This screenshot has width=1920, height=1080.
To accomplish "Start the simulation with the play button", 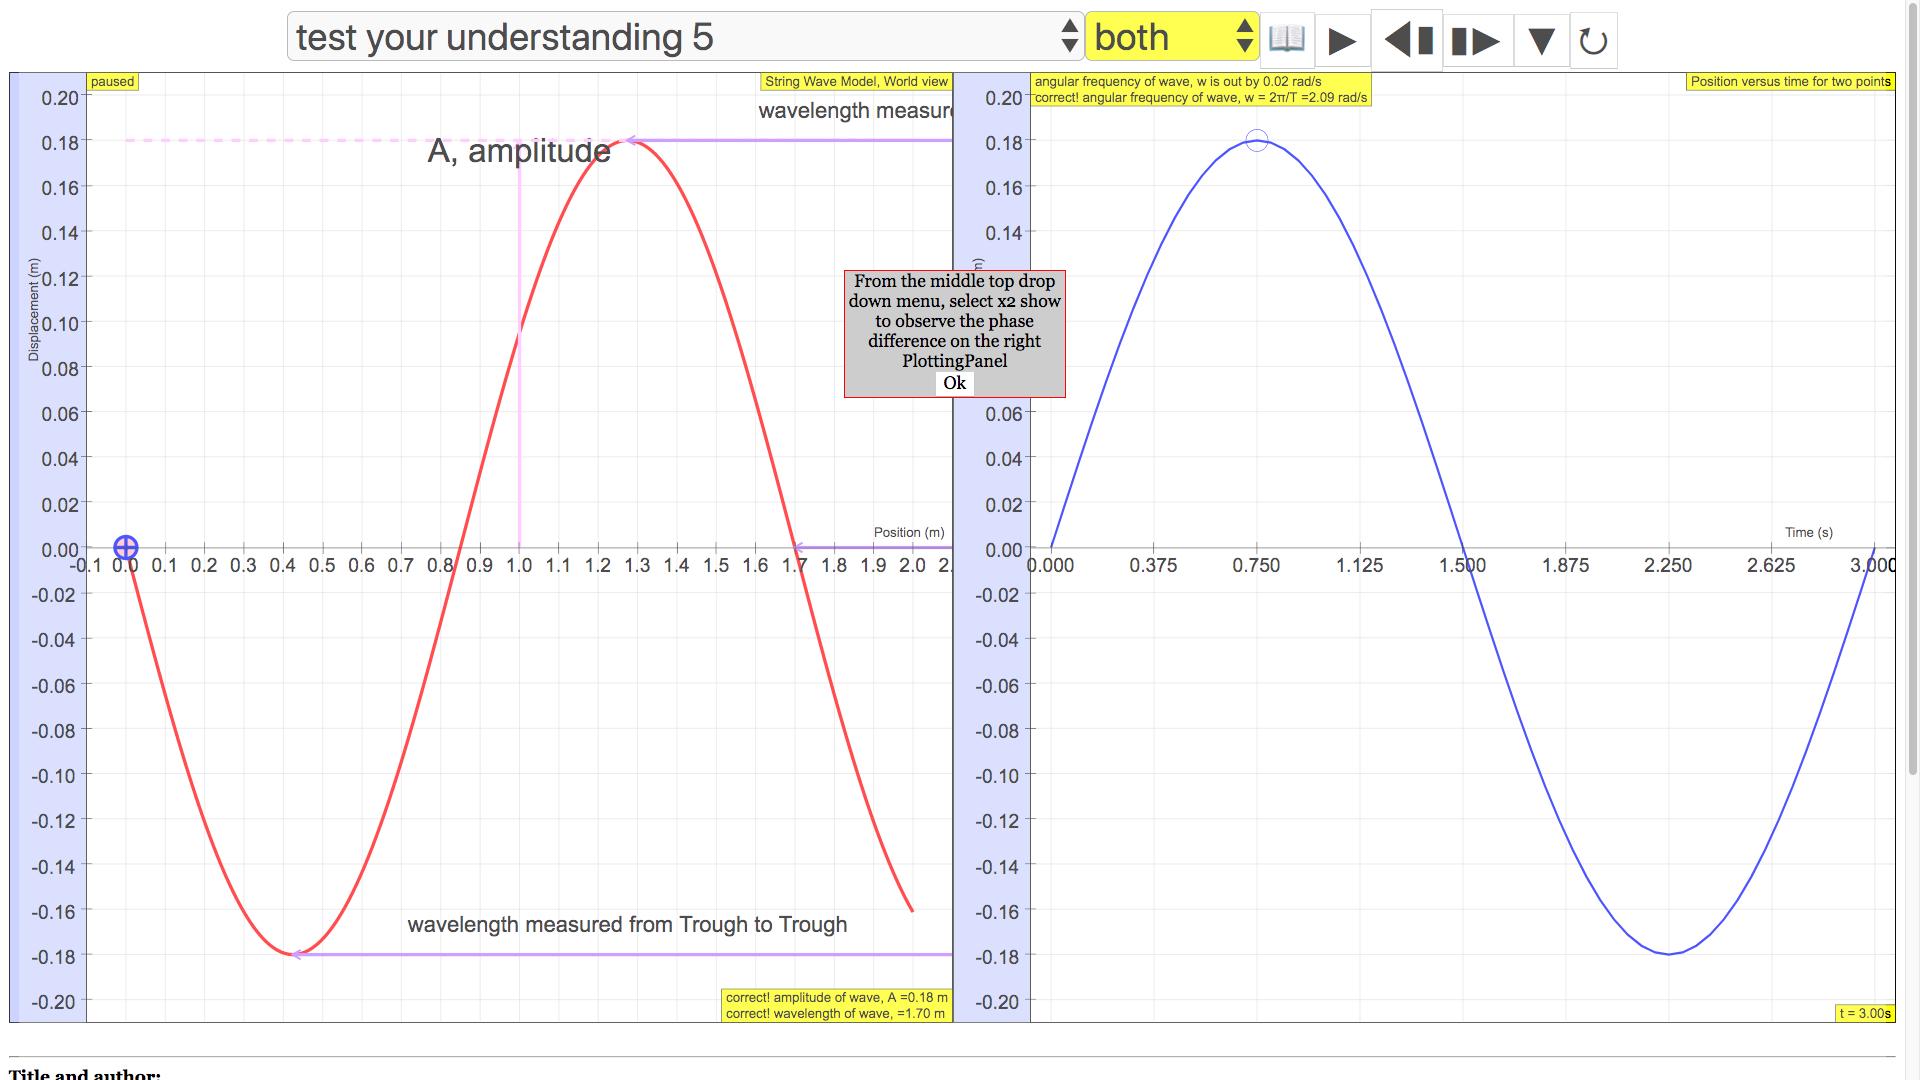I will tap(1342, 40).
